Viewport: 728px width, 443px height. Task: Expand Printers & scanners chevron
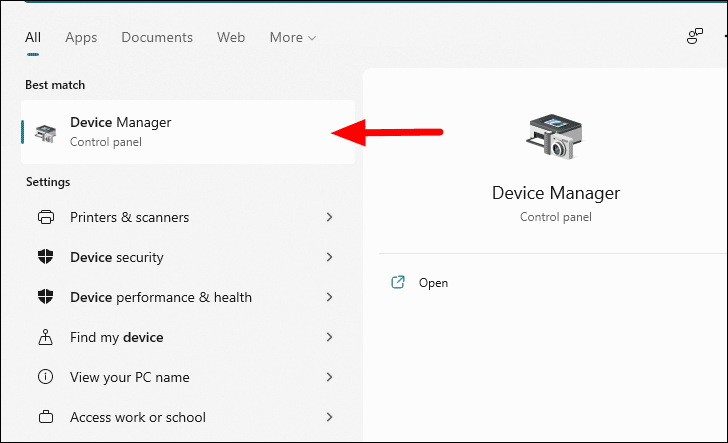point(329,217)
